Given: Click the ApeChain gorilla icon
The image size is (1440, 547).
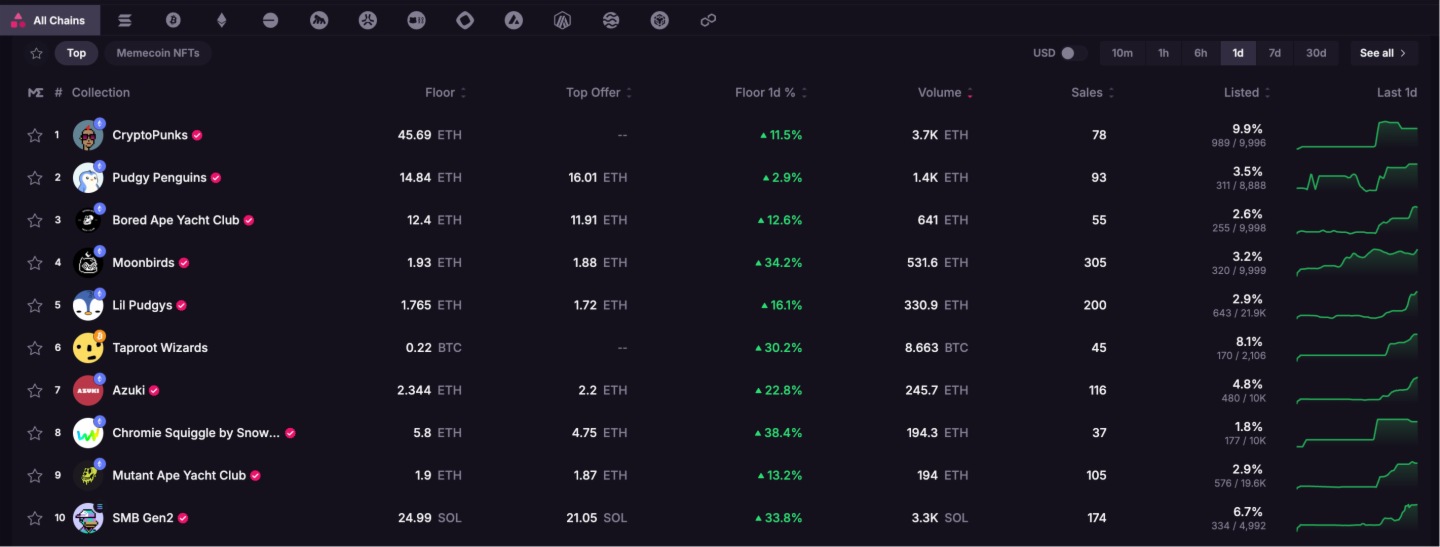Looking at the screenshot, I should pos(319,20).
